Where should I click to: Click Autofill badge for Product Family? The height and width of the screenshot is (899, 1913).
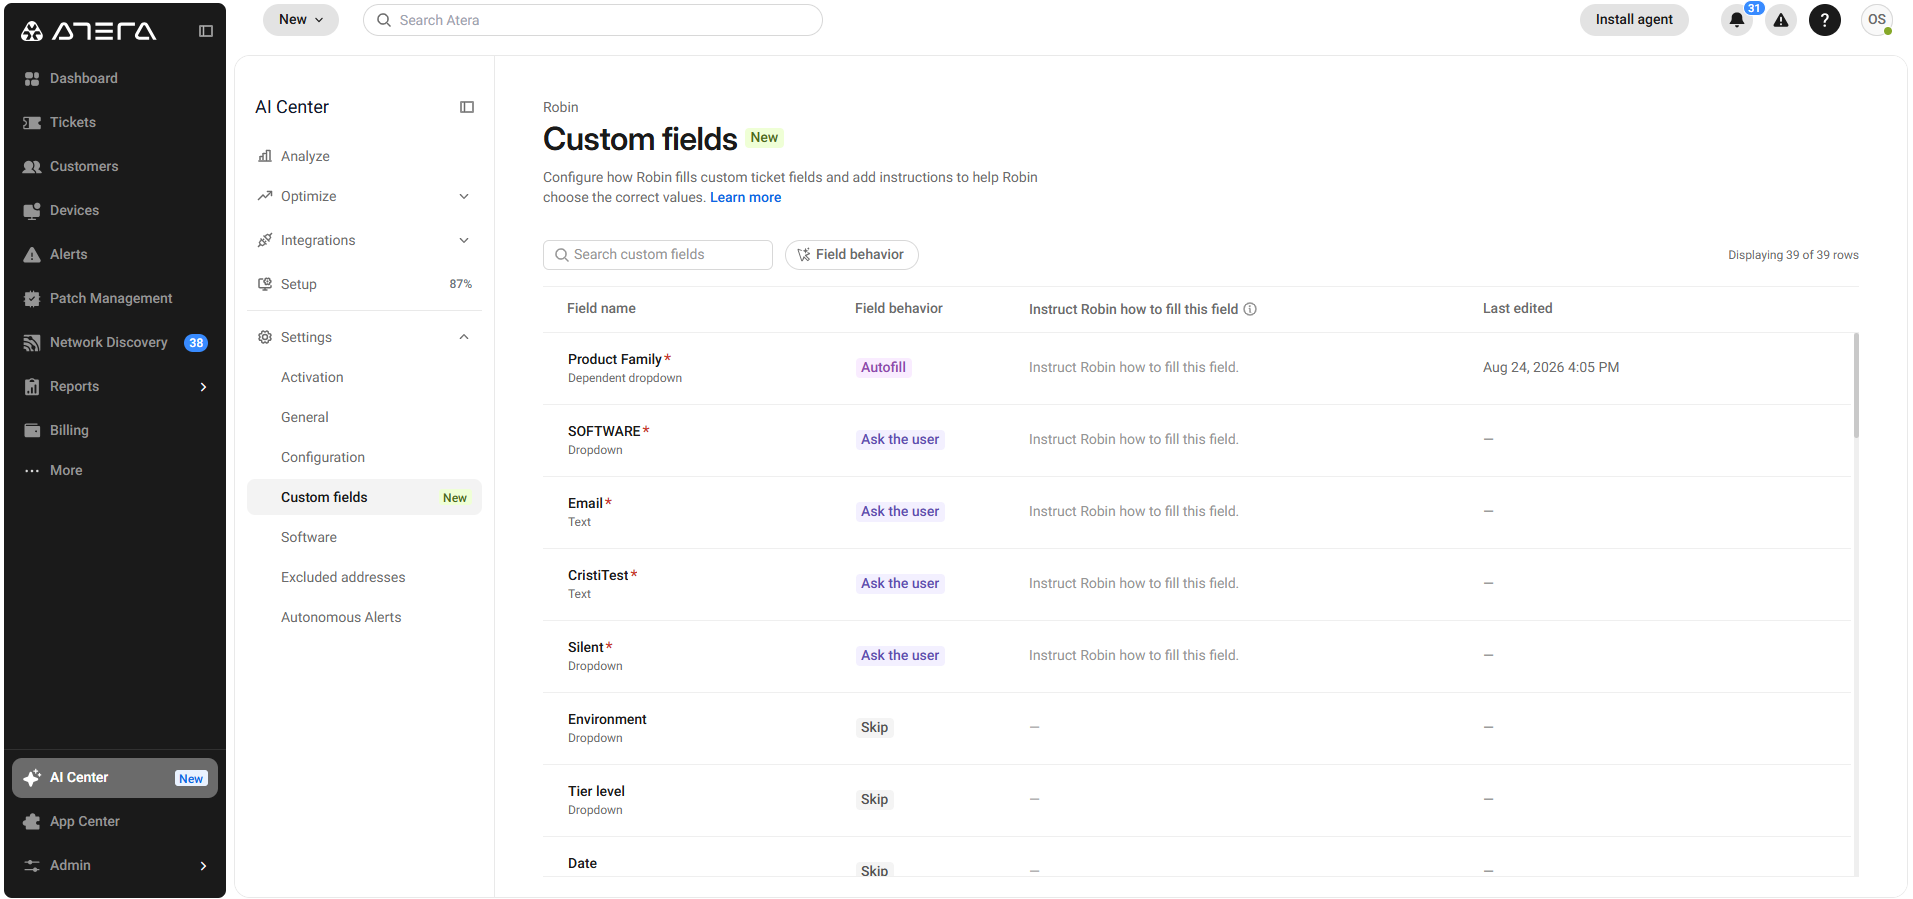point(883,367)
